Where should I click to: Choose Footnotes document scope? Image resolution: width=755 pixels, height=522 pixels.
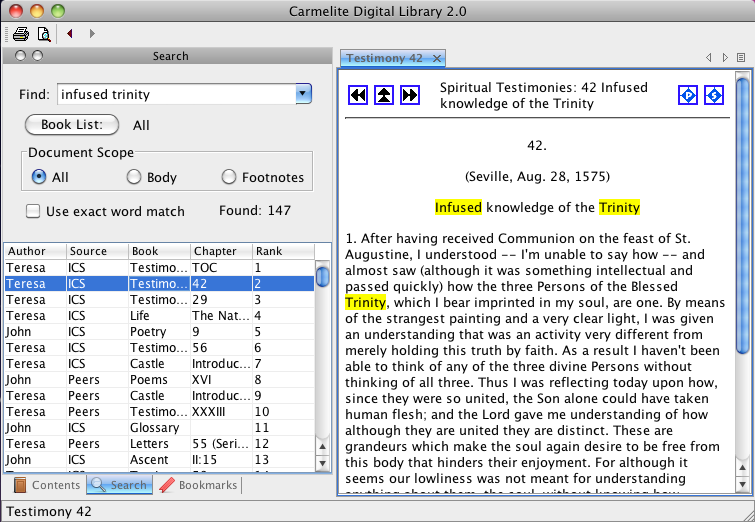[229, 177]
